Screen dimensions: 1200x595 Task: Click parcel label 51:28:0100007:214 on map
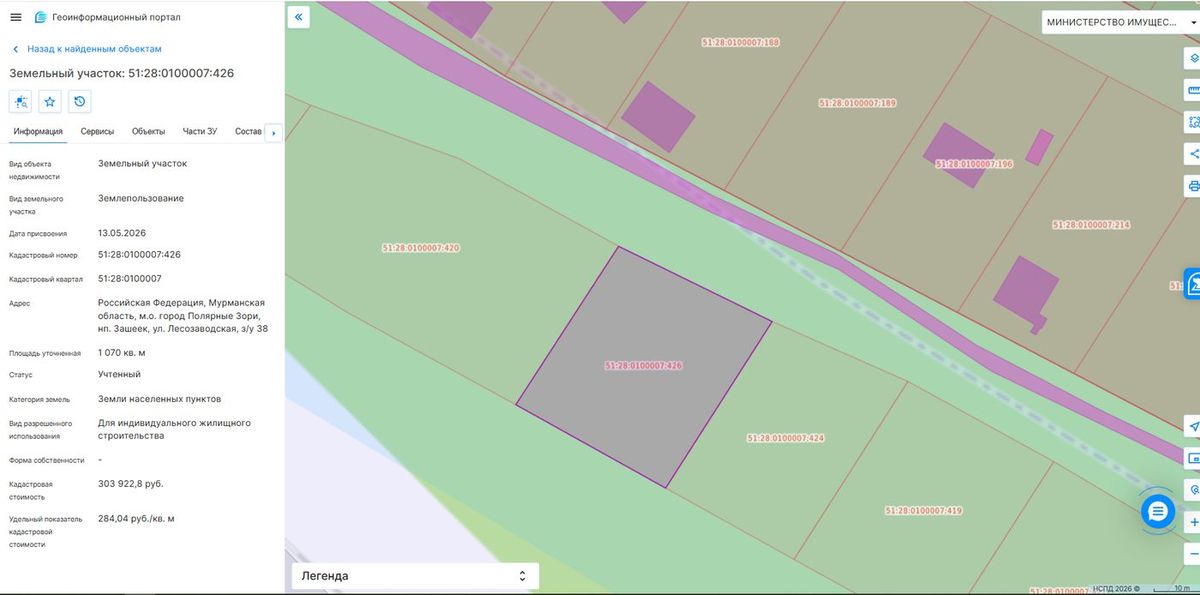coord(1091,225)
